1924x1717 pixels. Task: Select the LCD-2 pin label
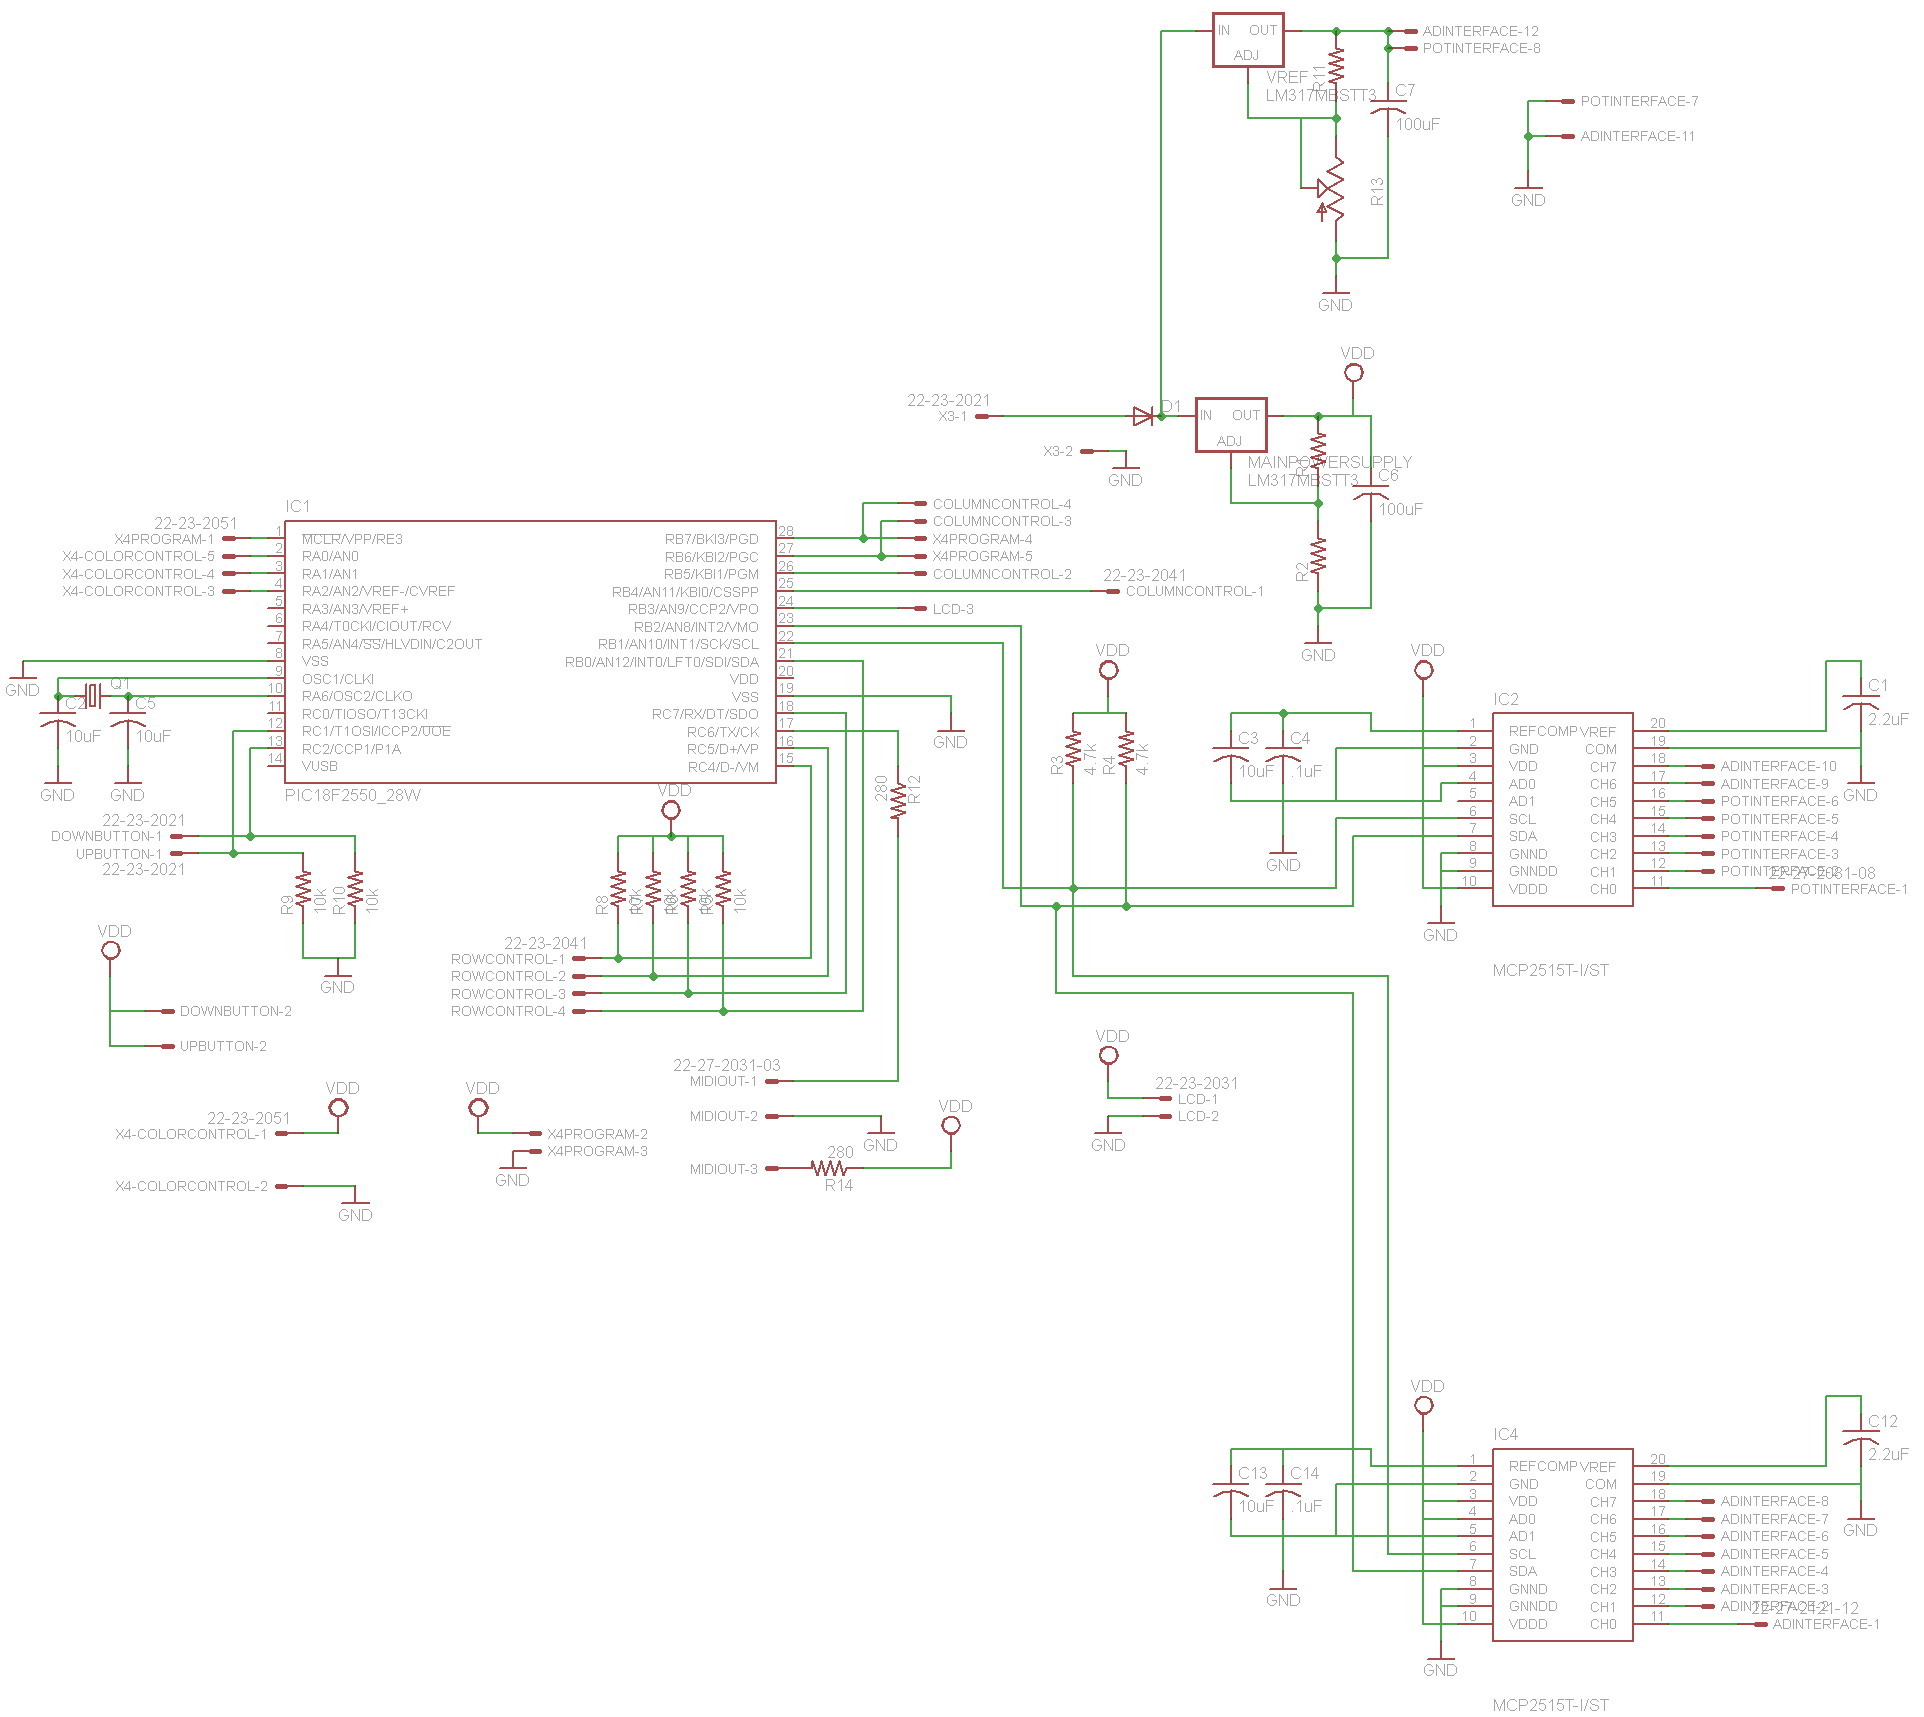[x=1198, y=1116]
